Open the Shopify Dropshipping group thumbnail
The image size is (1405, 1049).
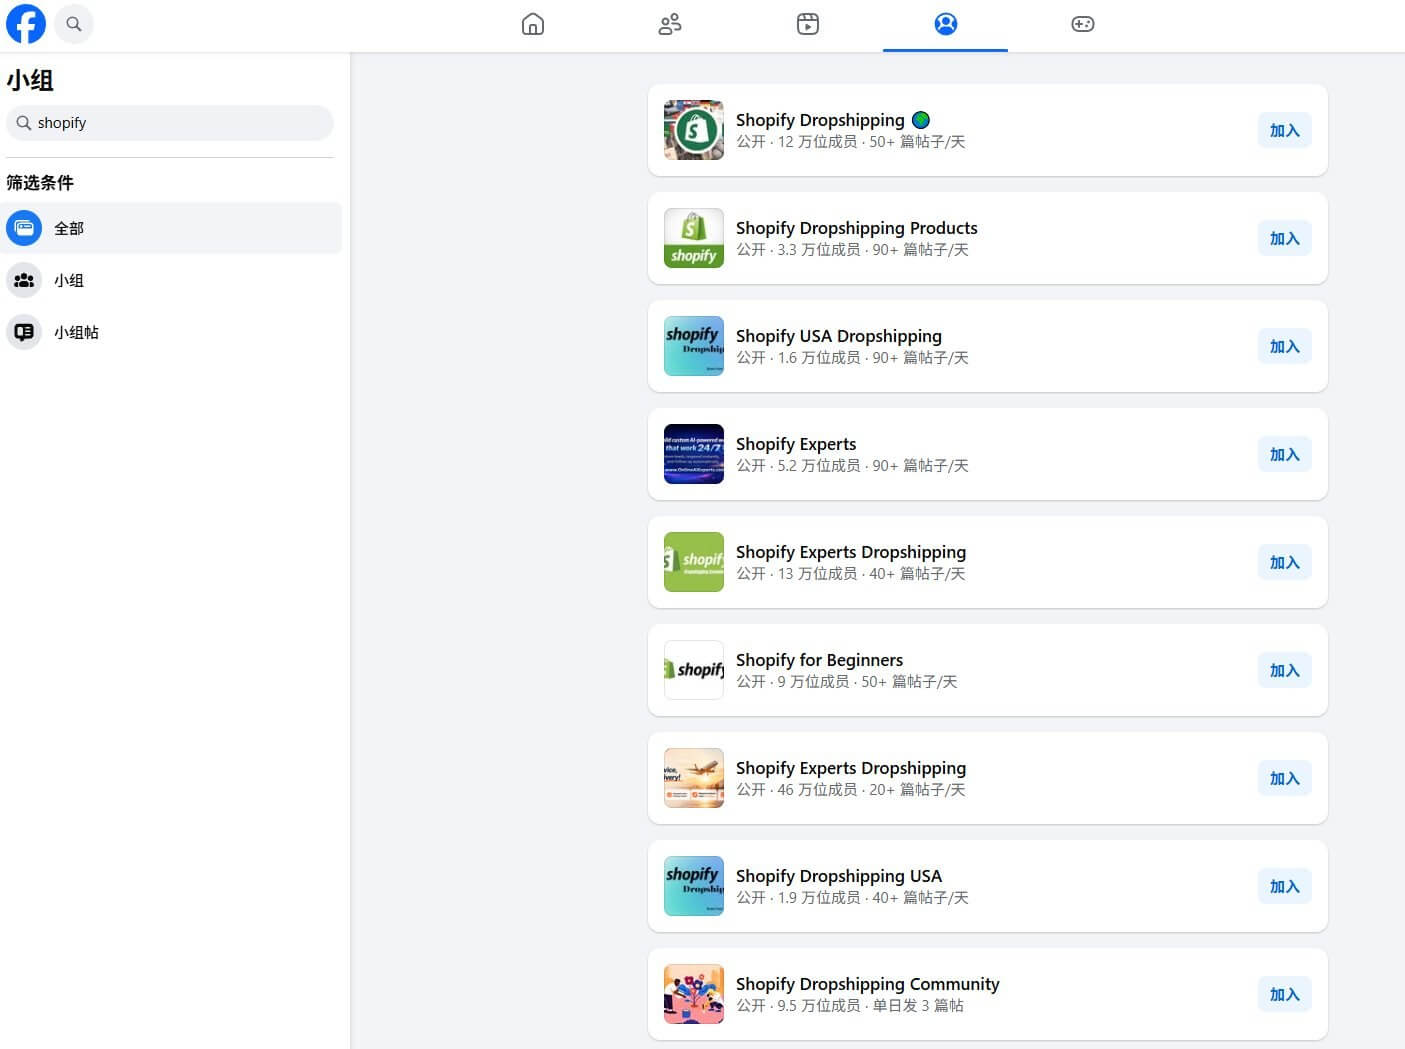click(694, 130)
